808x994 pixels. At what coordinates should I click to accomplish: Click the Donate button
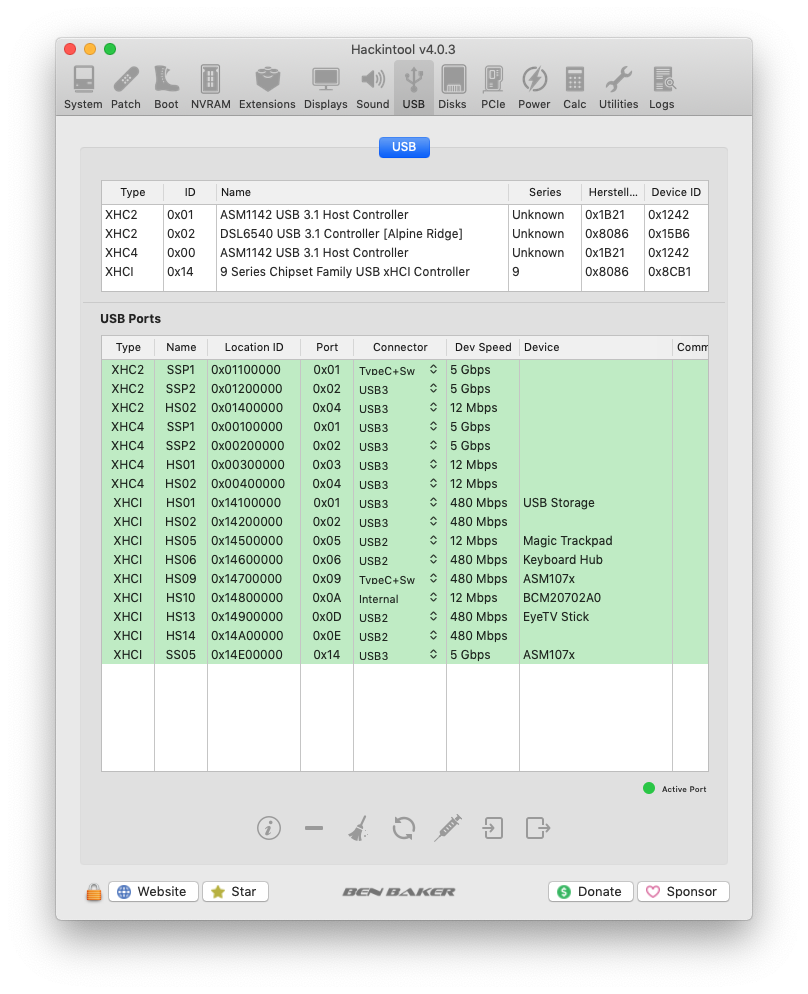coord(590,891)
